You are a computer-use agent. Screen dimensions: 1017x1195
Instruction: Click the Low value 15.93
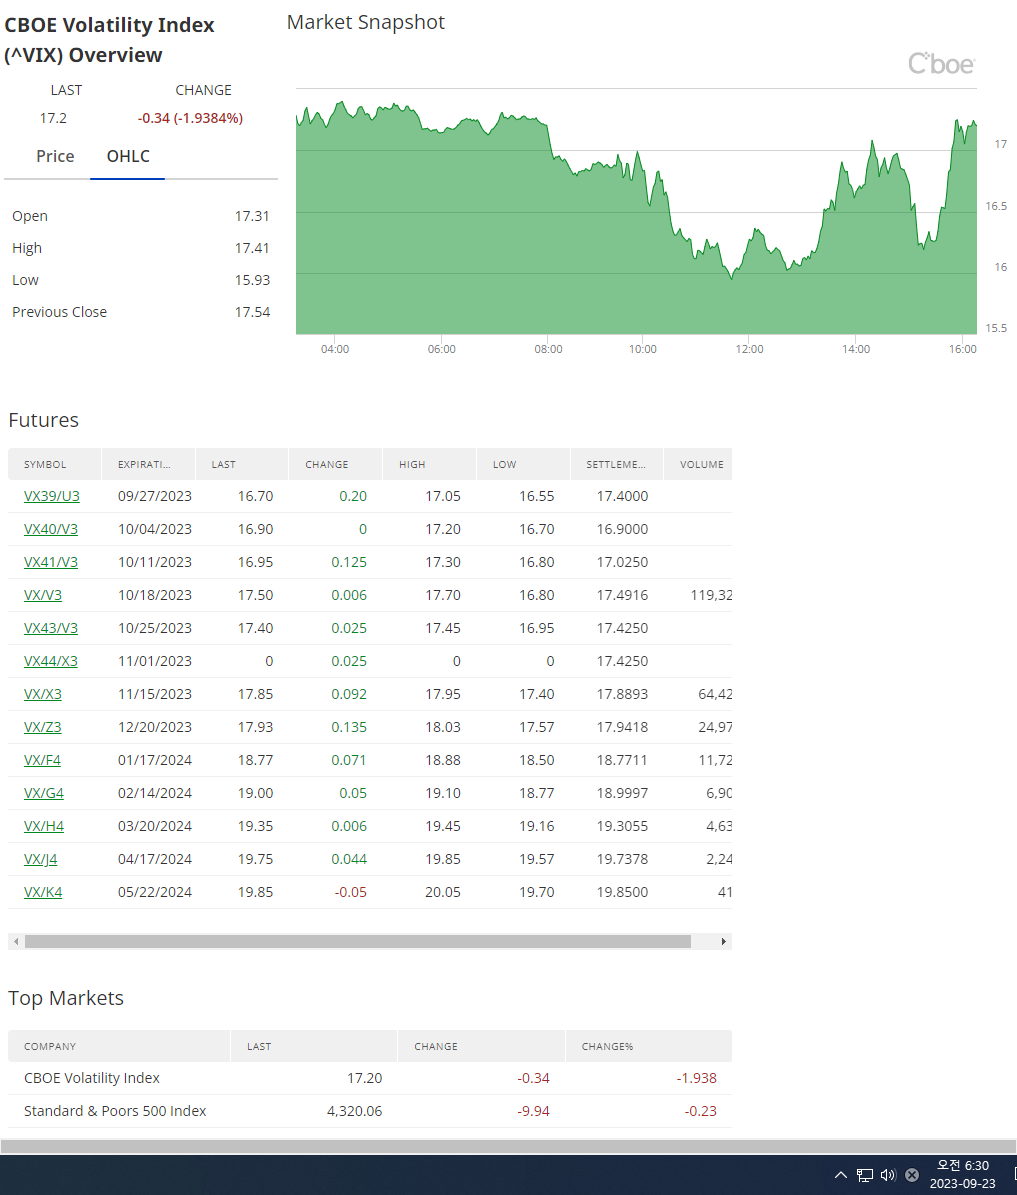click(252, 280)
